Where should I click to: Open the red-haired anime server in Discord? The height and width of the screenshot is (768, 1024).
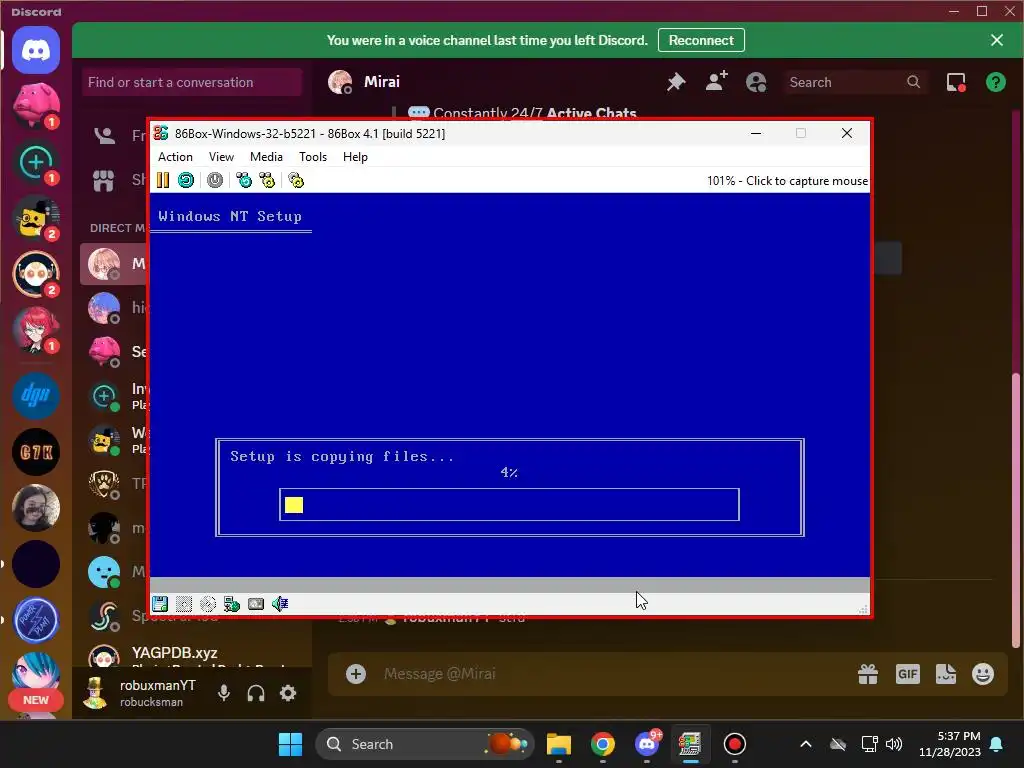36,330
